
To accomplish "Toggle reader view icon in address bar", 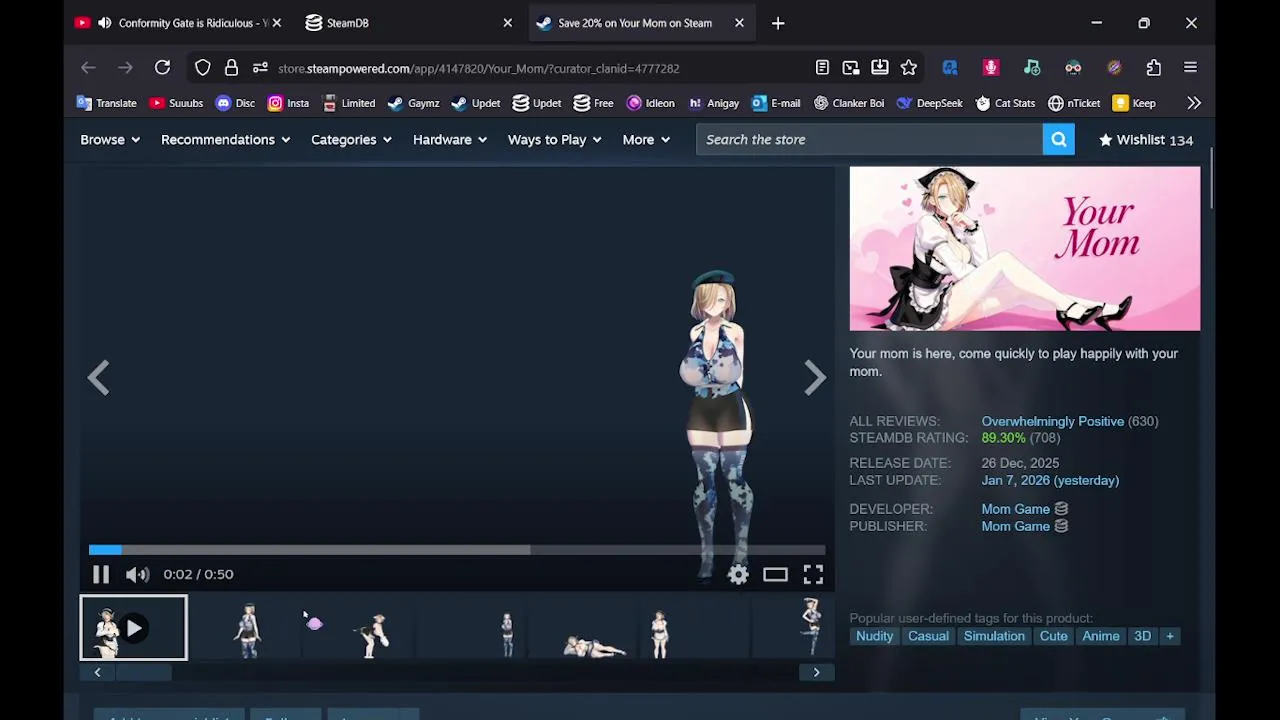I will [x=822, y=68].
